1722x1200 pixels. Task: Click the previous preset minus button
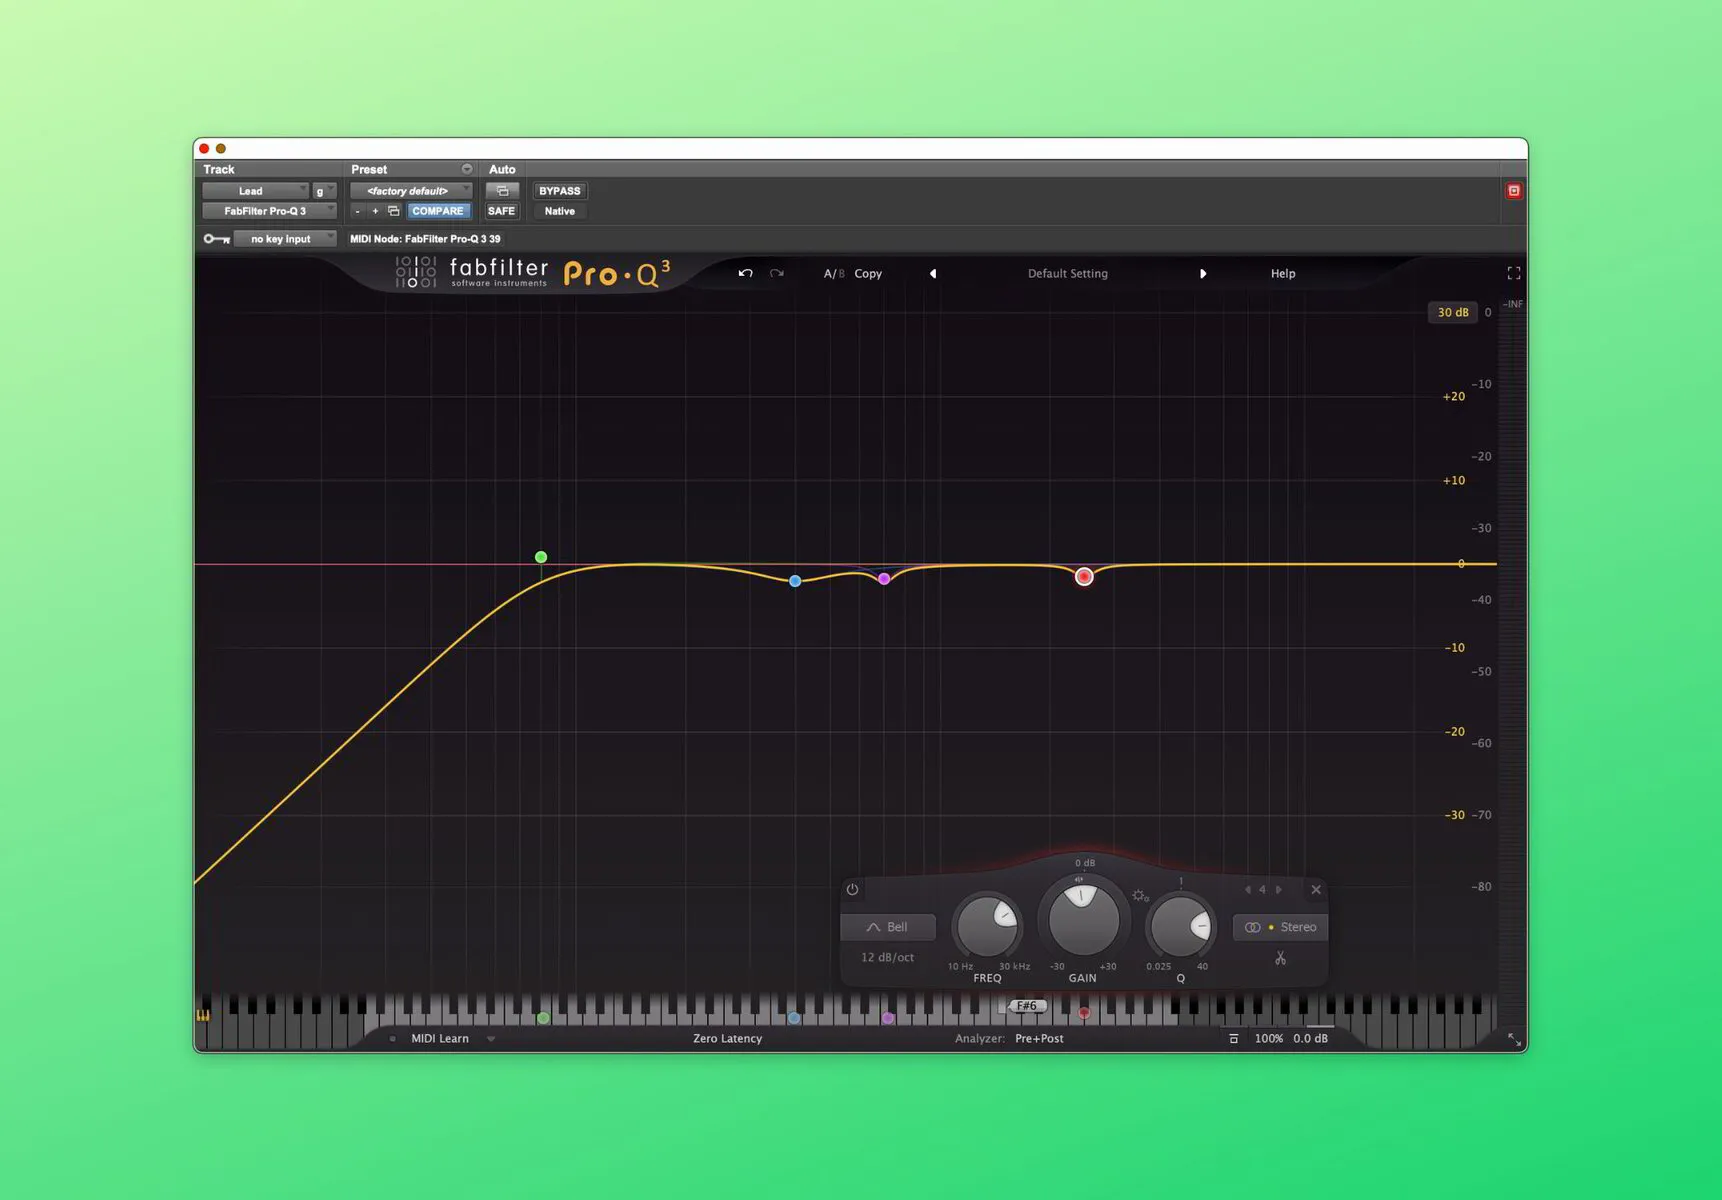(357, 211)
